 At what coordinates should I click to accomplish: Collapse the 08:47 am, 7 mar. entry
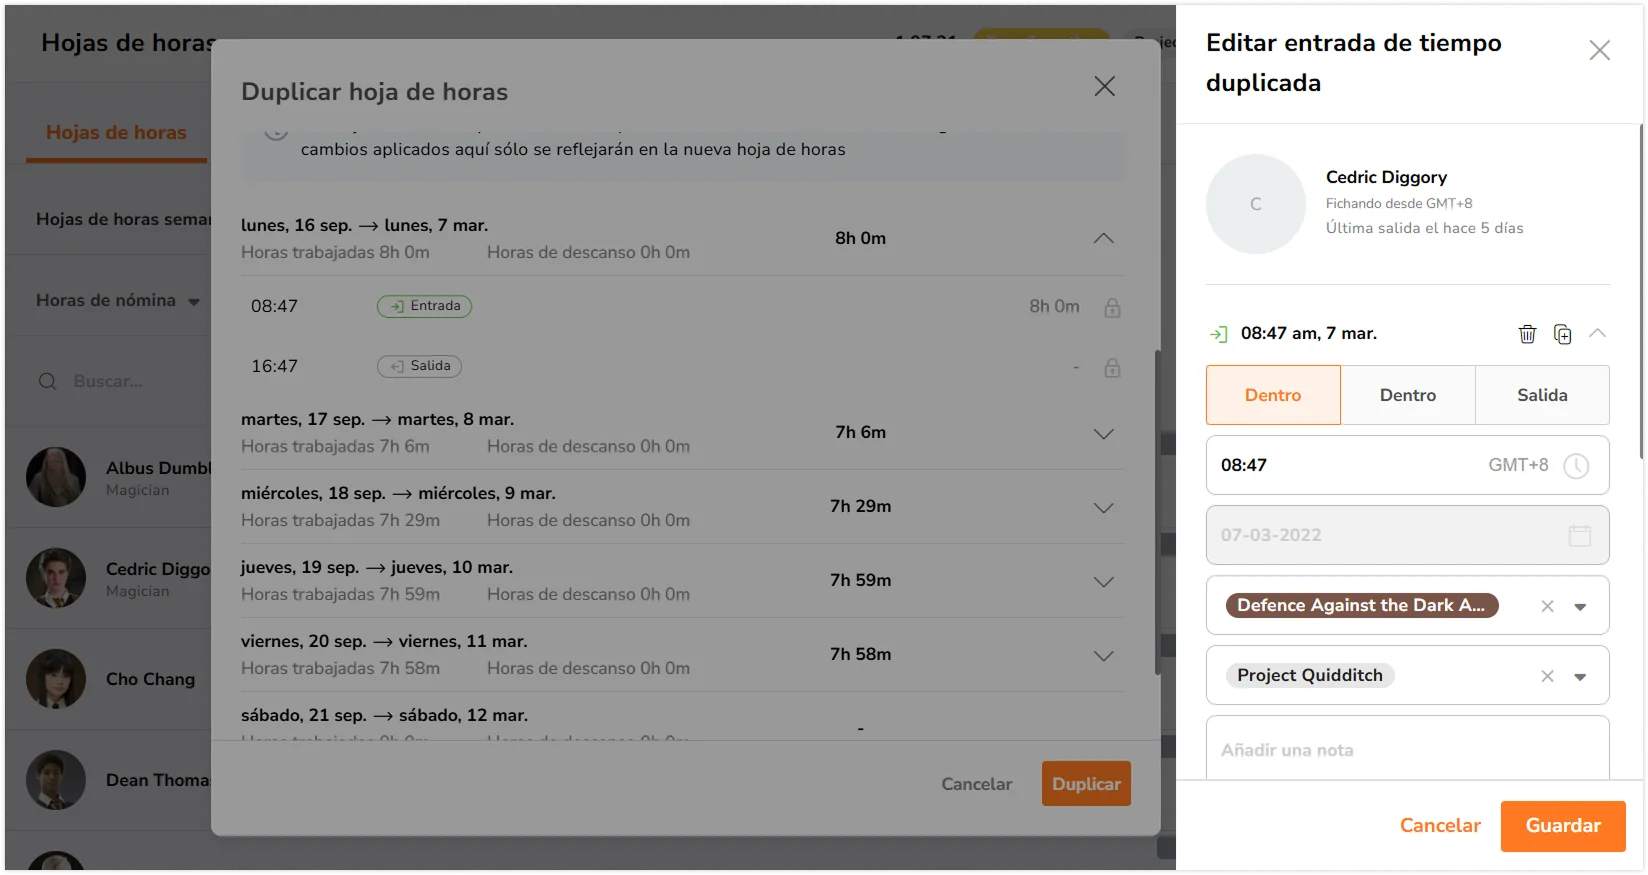click(x=1597, y=333)
